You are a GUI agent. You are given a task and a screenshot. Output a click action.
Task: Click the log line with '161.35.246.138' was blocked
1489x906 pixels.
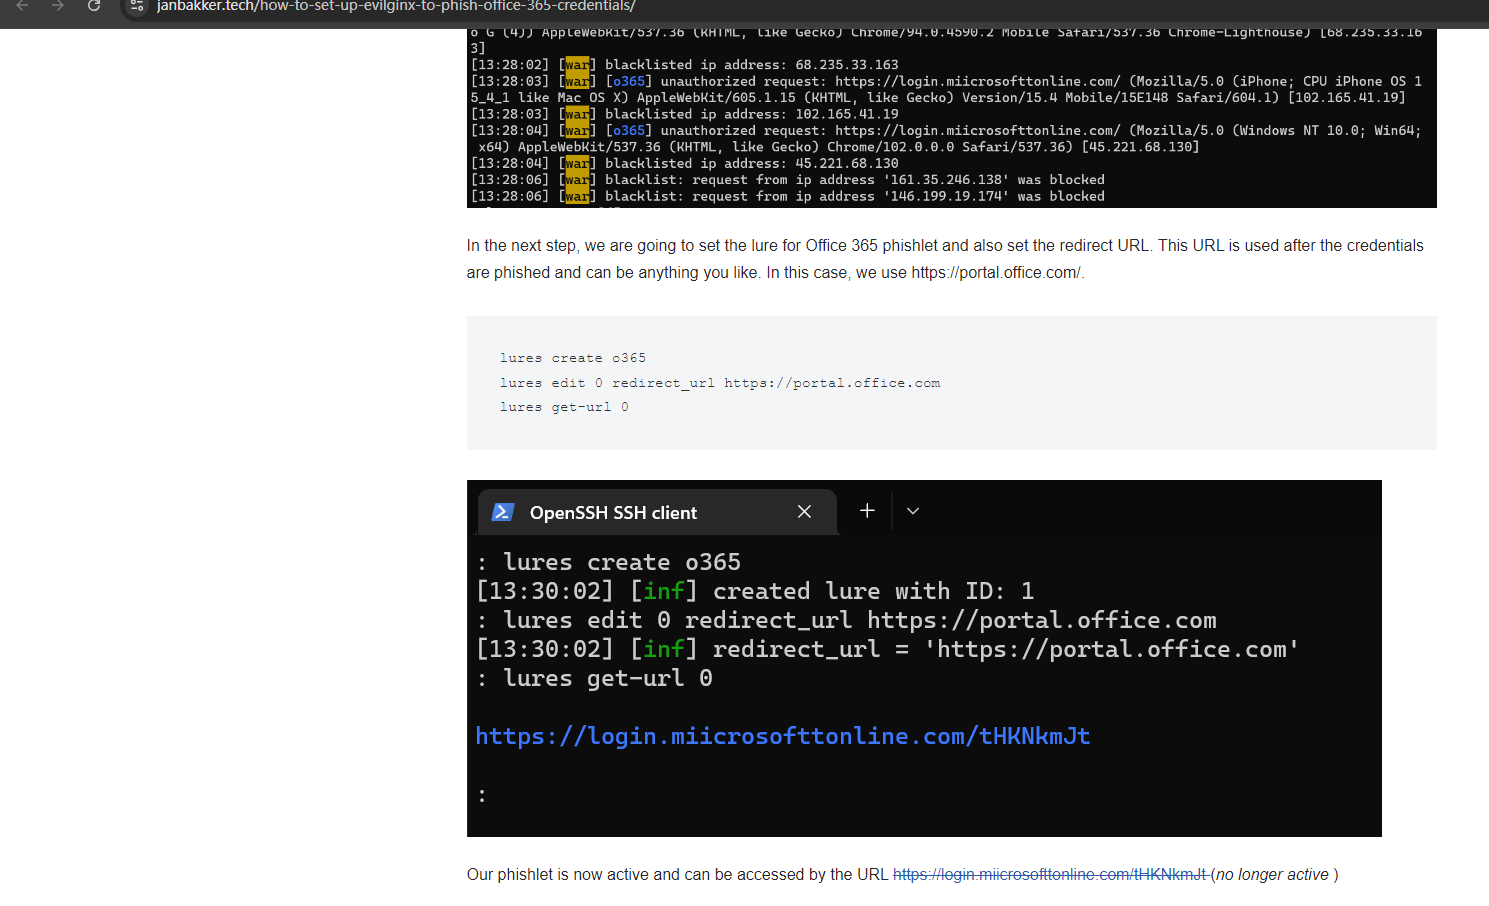tap(788, 180)
